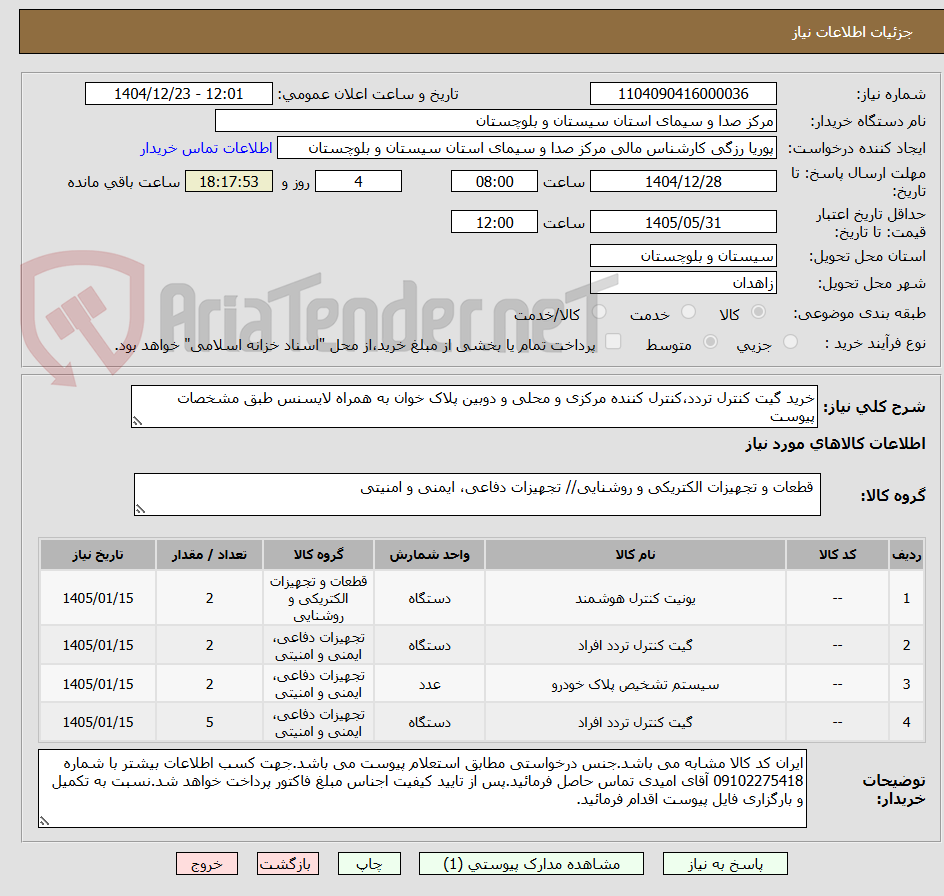Select the کالا/خدمت radio option
This screenshot has width=944, height=896.
[x=599, y=312]
